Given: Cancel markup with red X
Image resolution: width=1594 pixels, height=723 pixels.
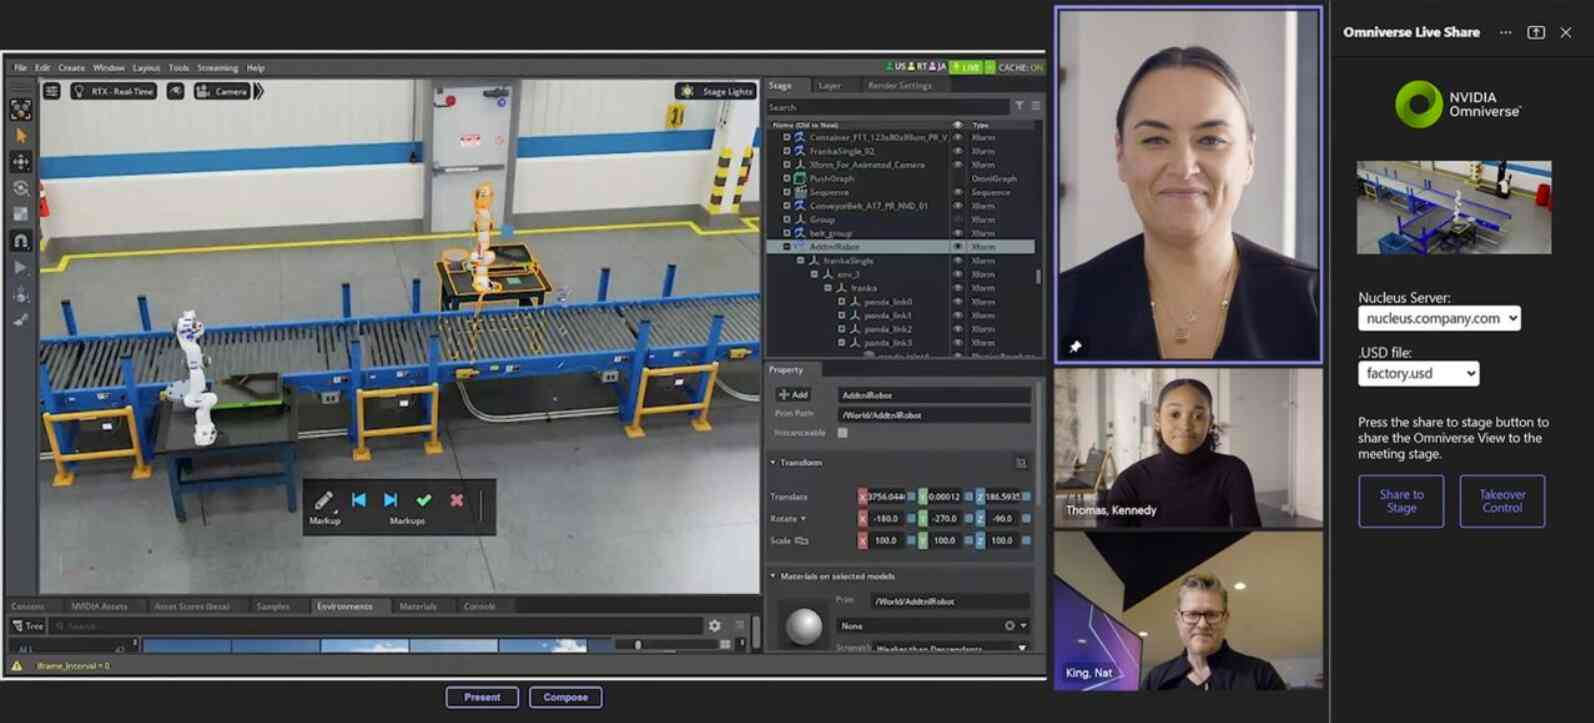Looking at the screenshot, I should 457,500.
